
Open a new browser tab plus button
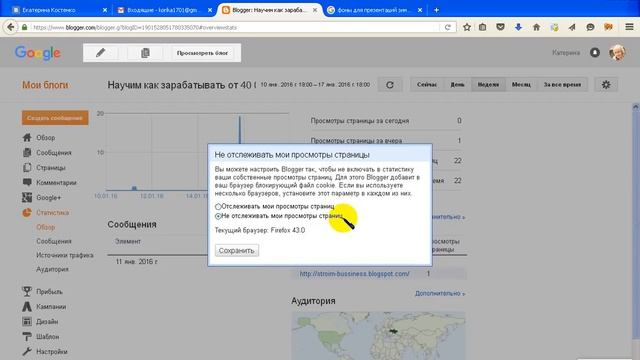pos(436,10)
